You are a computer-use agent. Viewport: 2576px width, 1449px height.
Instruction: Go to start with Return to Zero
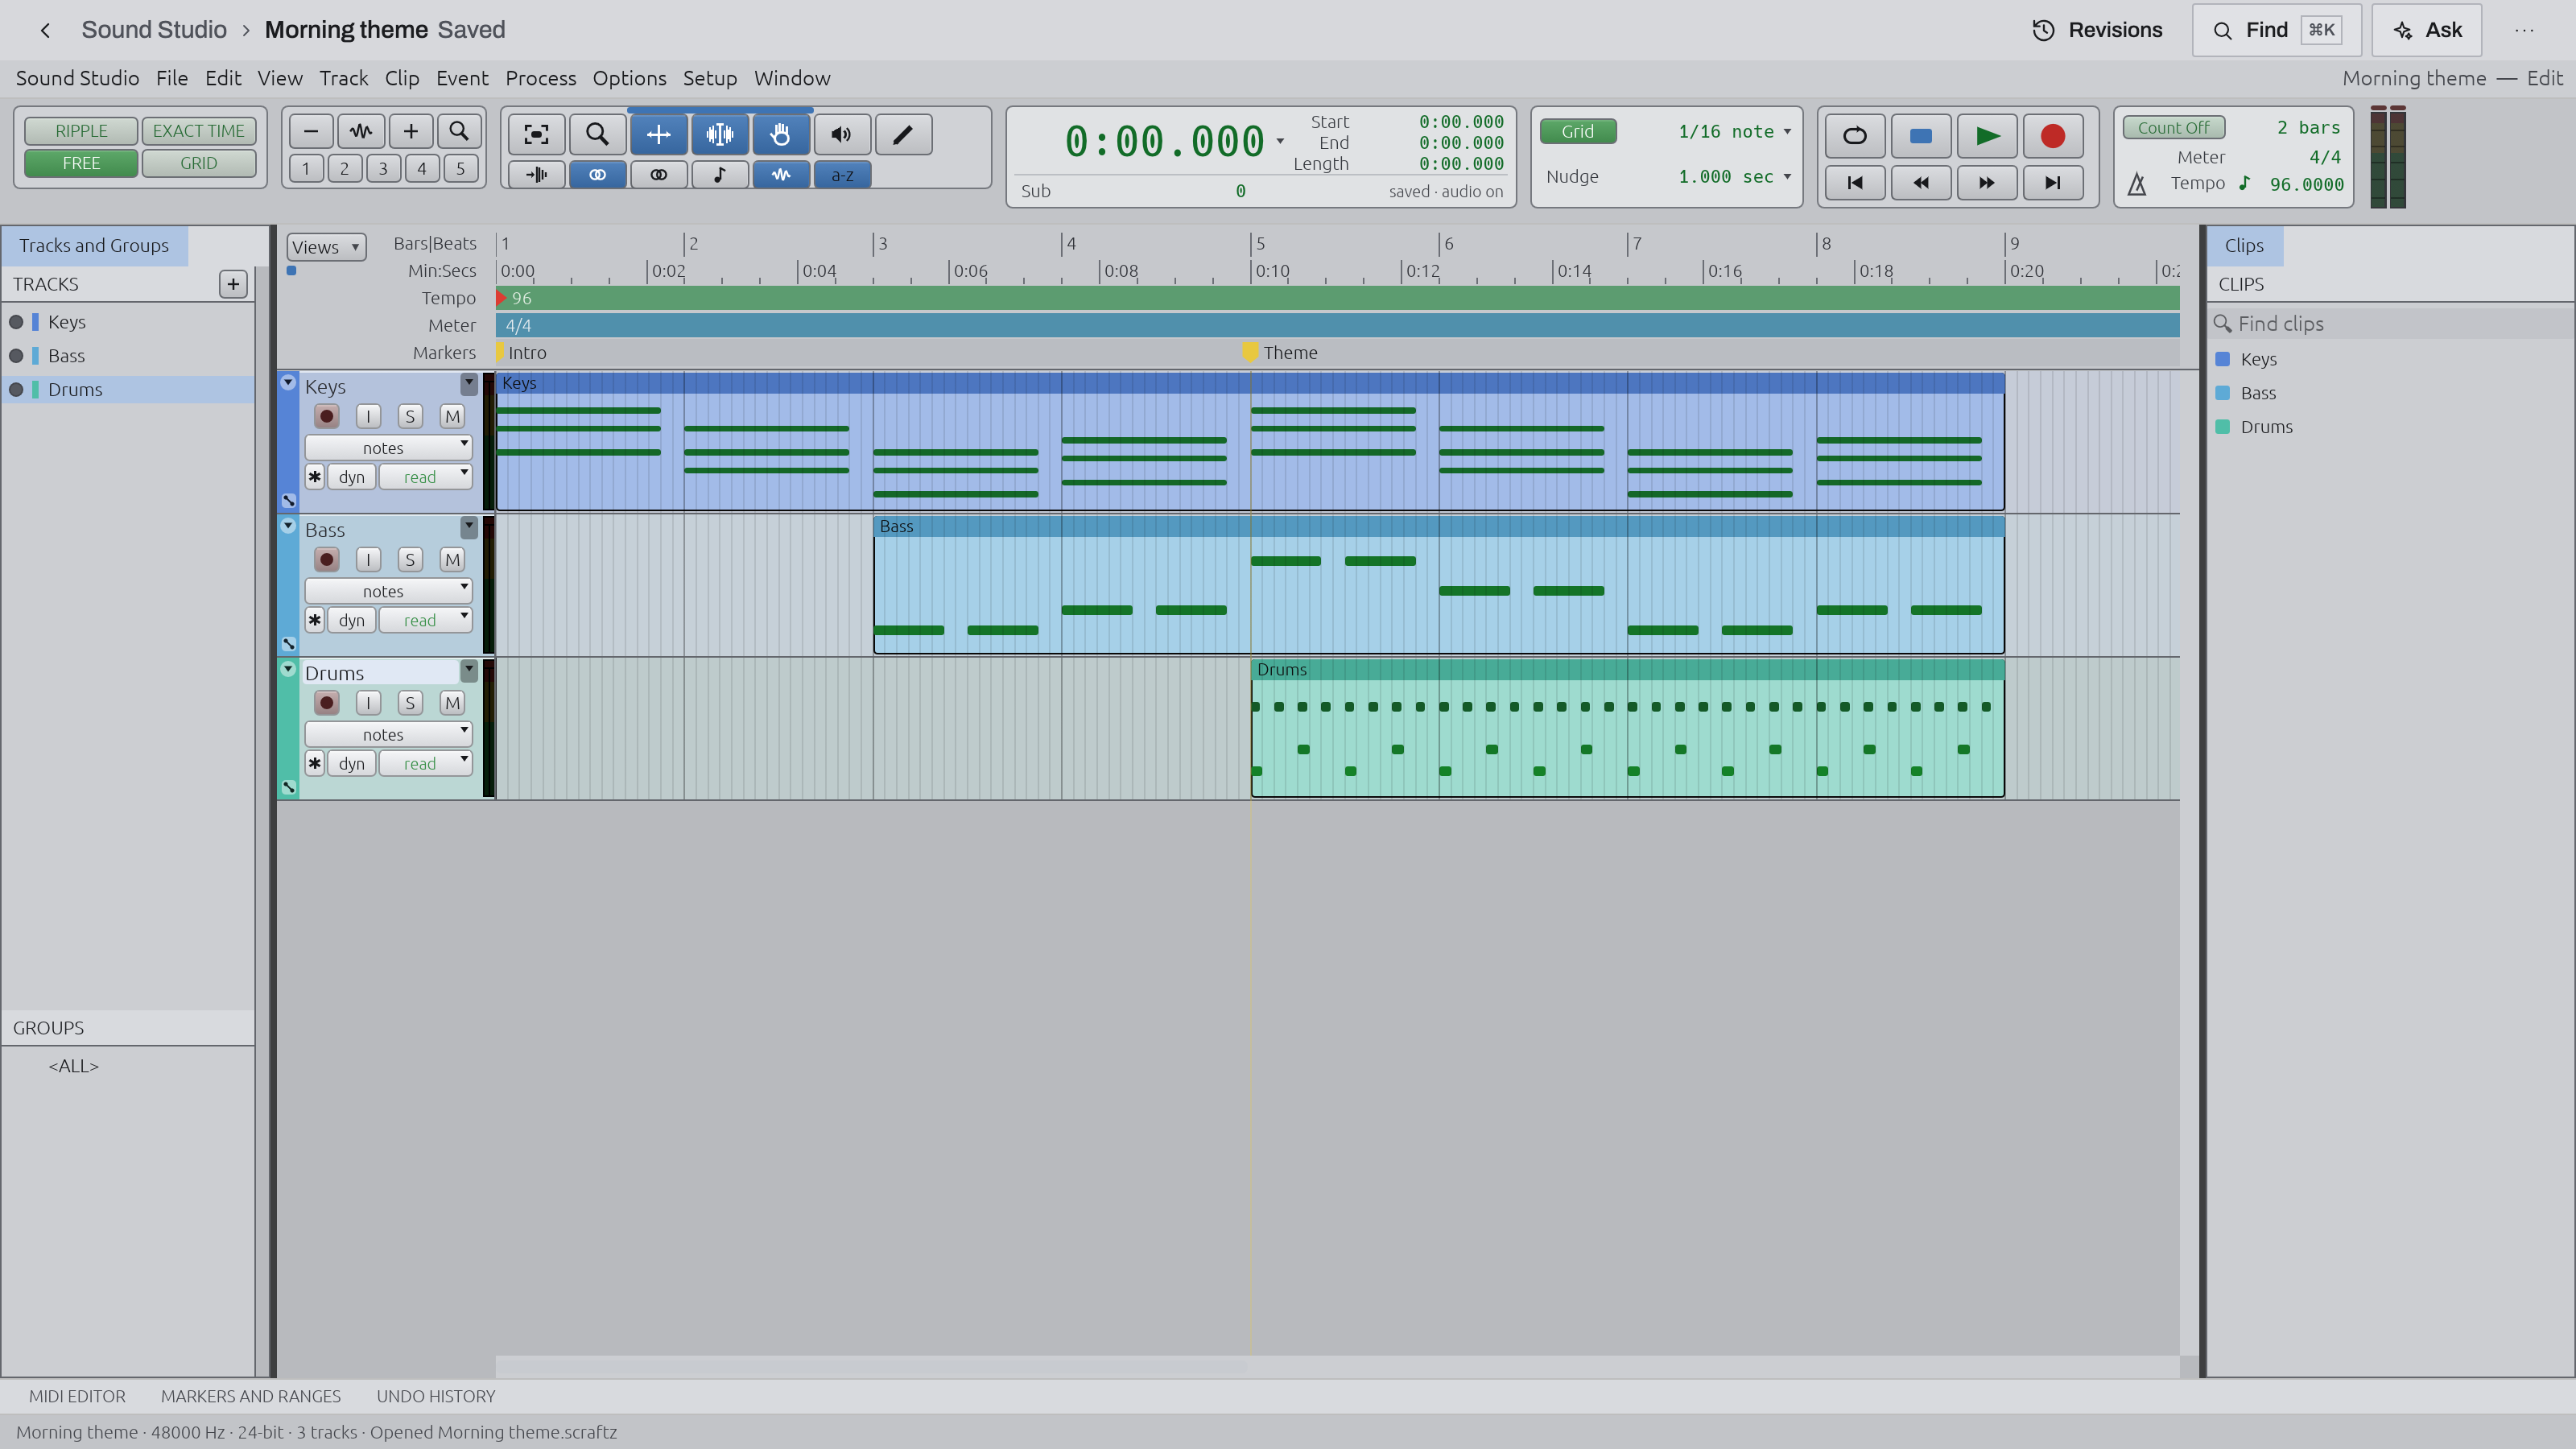[x=1855, y=183]
